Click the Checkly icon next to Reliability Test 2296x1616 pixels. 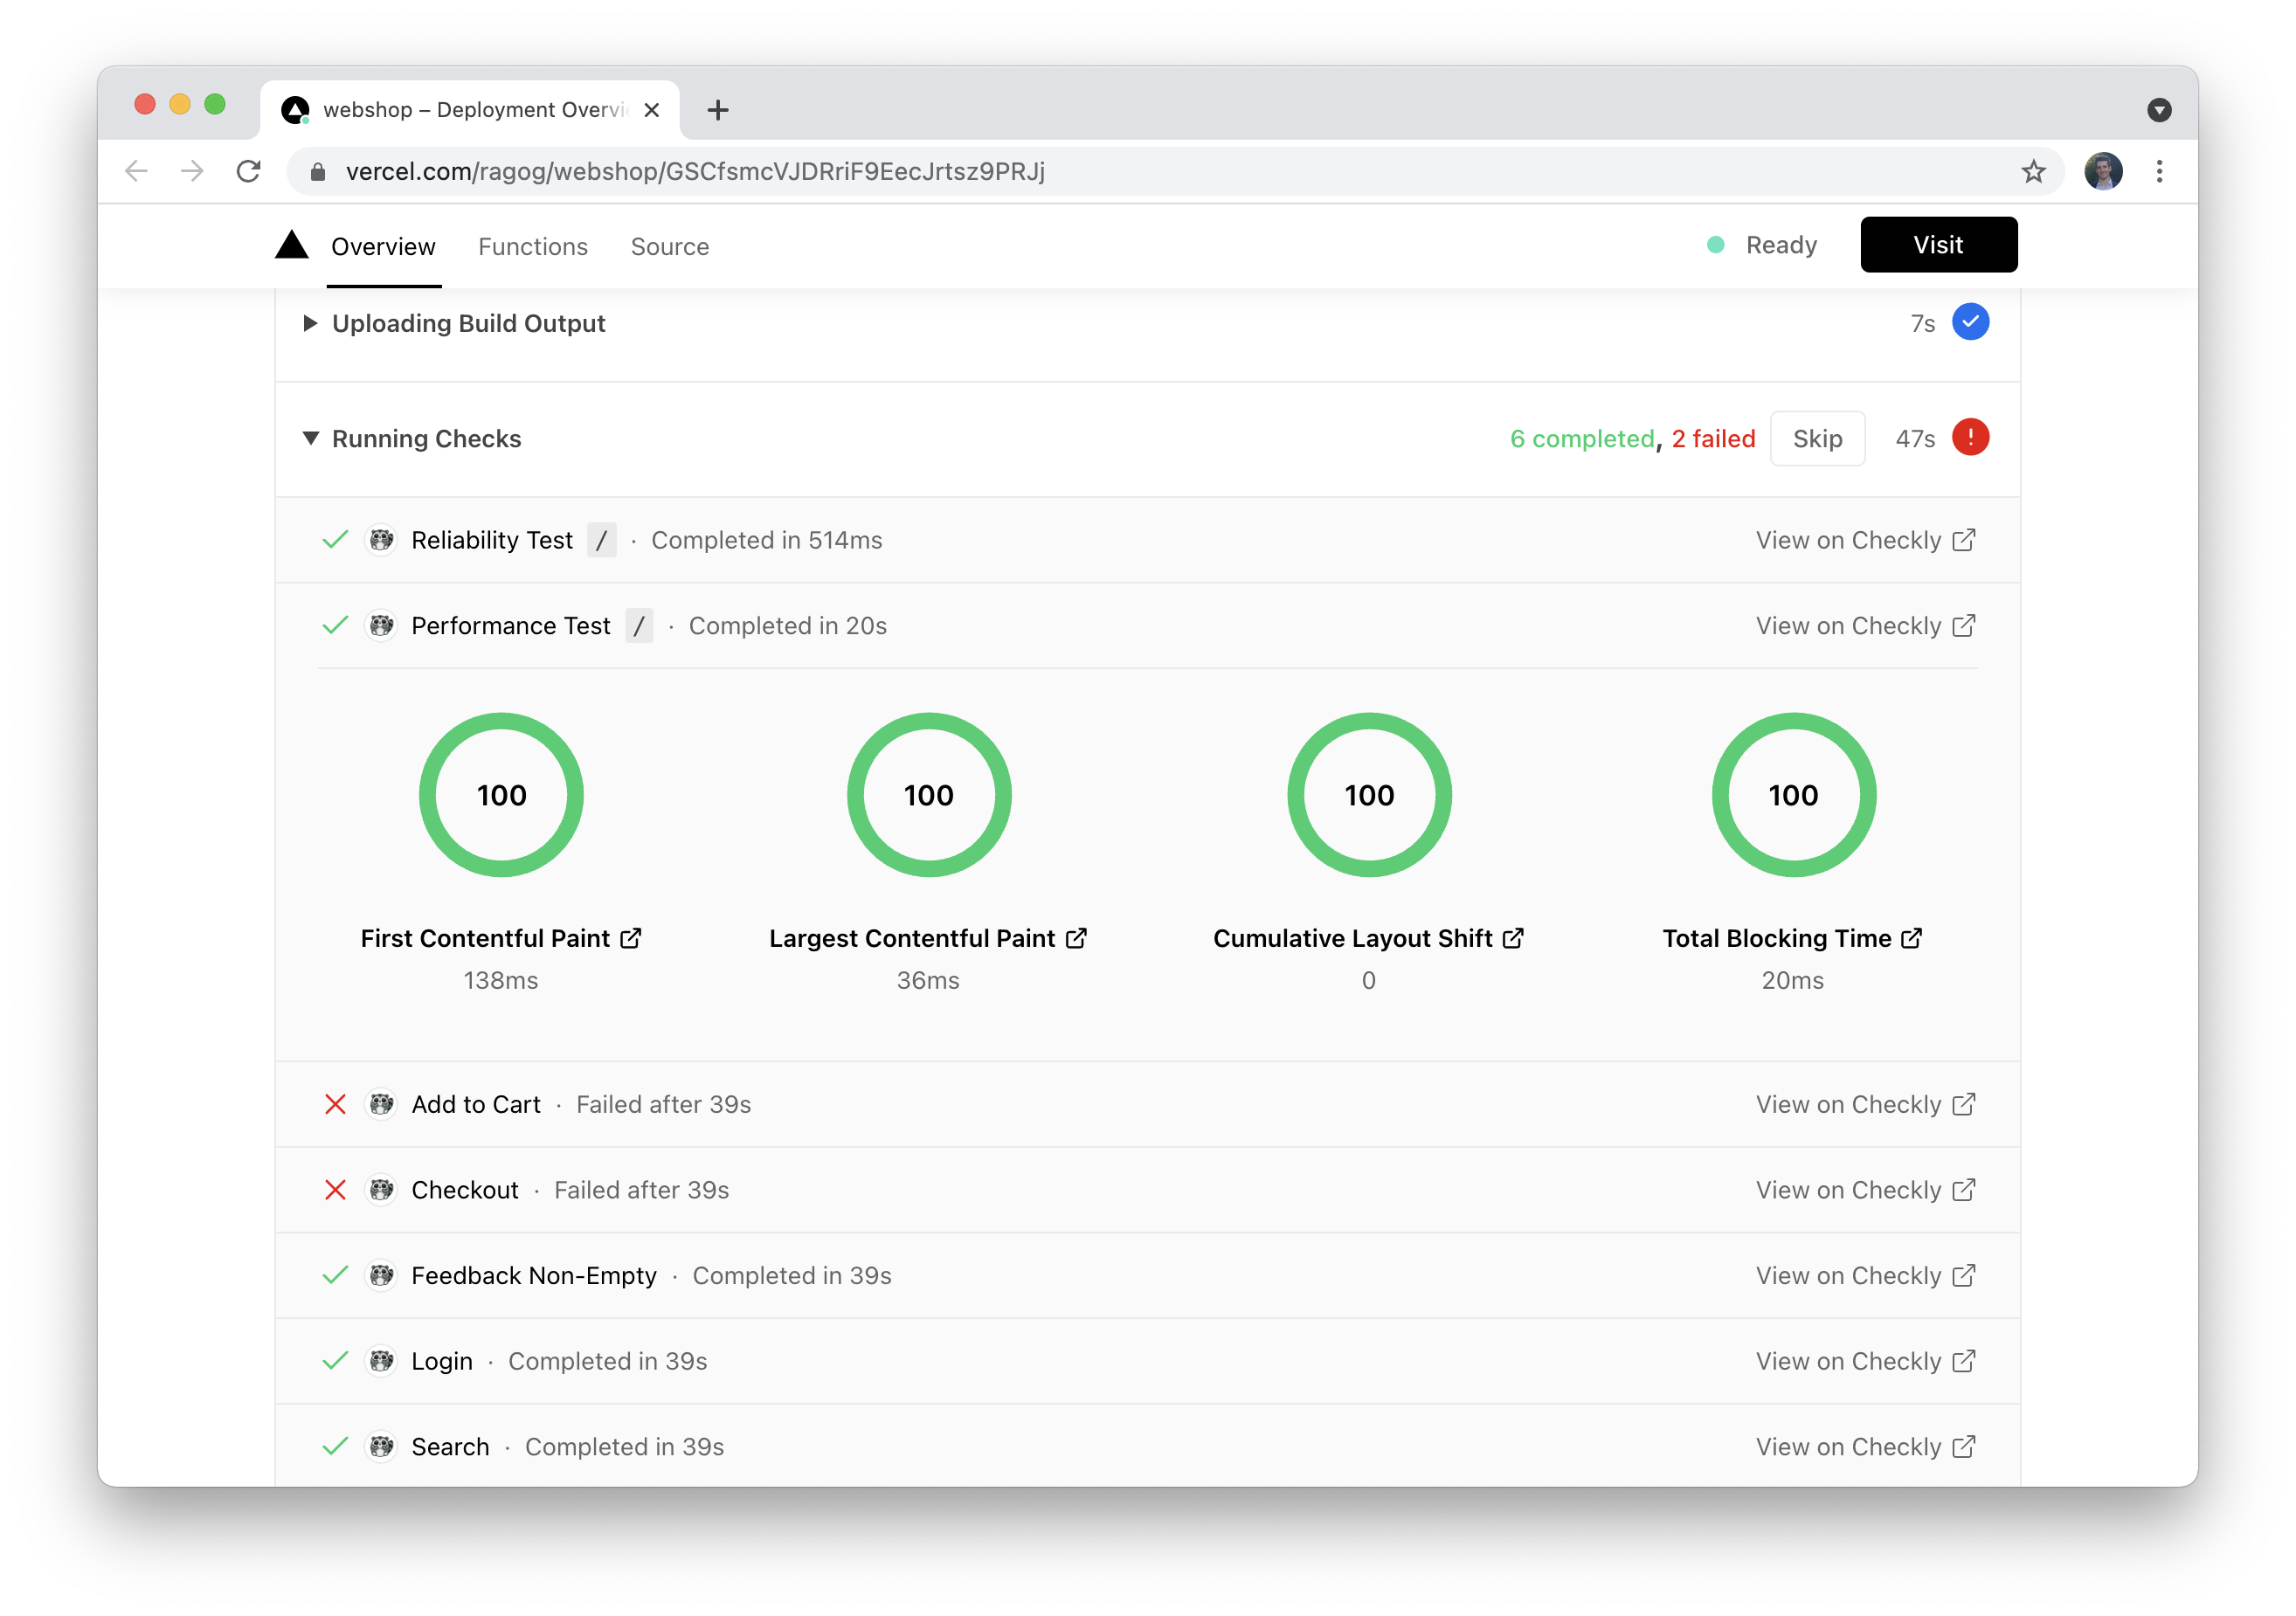coord(381,539)
